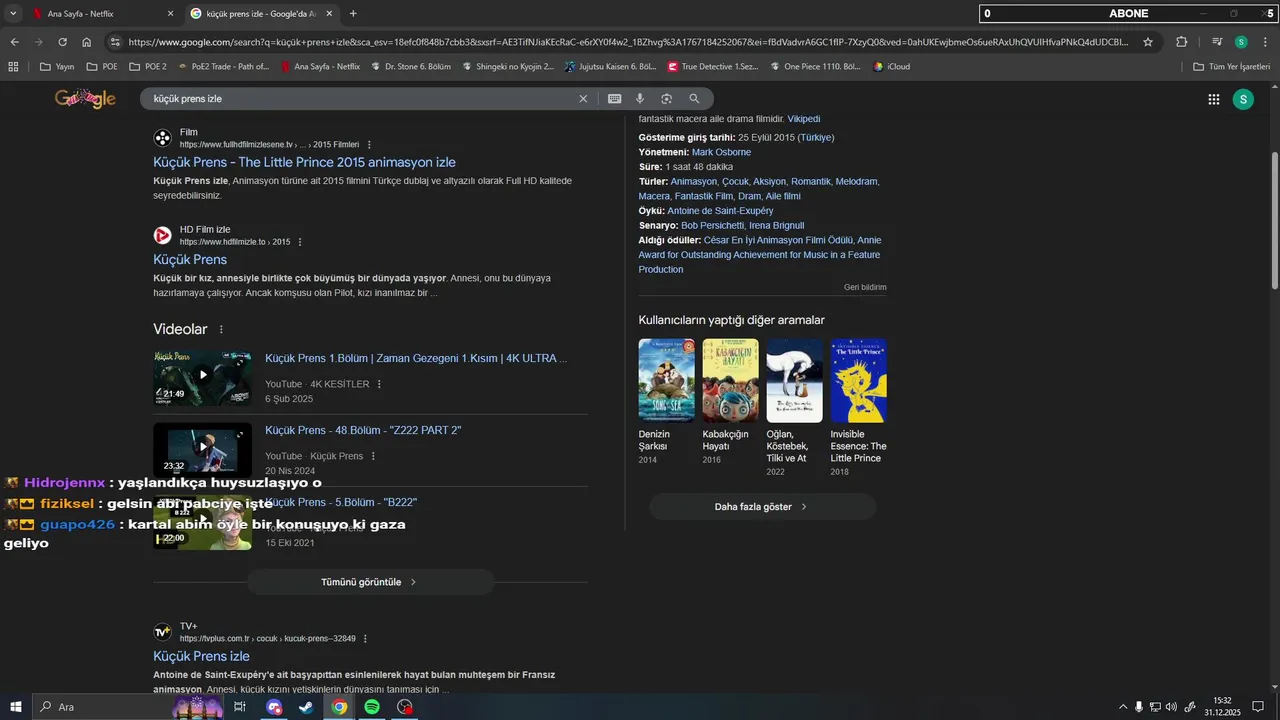Open the Chrome extensions puzzle icon
Viewport: 1280px width, 720px height.
[1181, 42]
